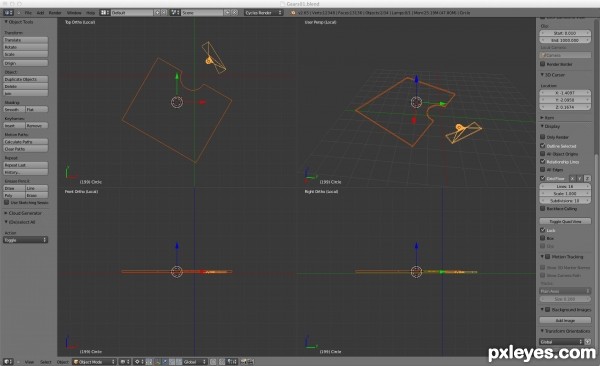The height and width of the screenshot is (366, 600).
Task: Open the Select menu in the 3D view header
Action: [46, 362]
